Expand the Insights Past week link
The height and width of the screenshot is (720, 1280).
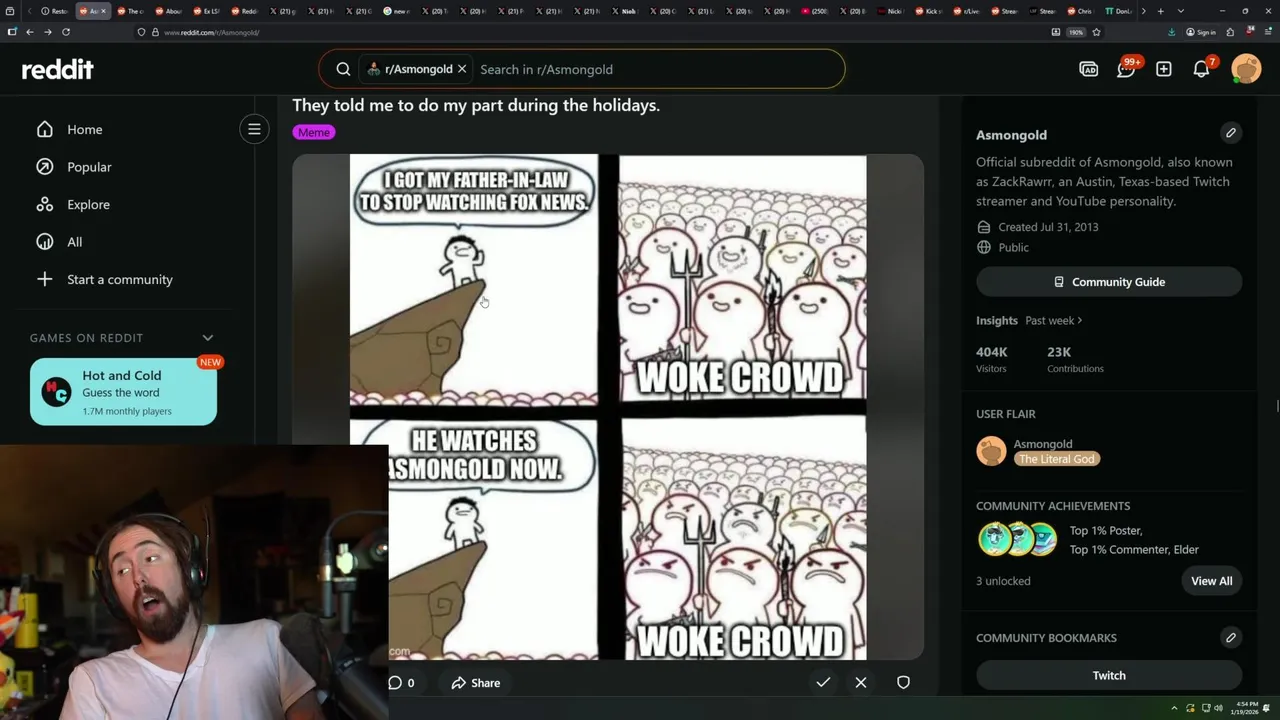point(1053,320)
